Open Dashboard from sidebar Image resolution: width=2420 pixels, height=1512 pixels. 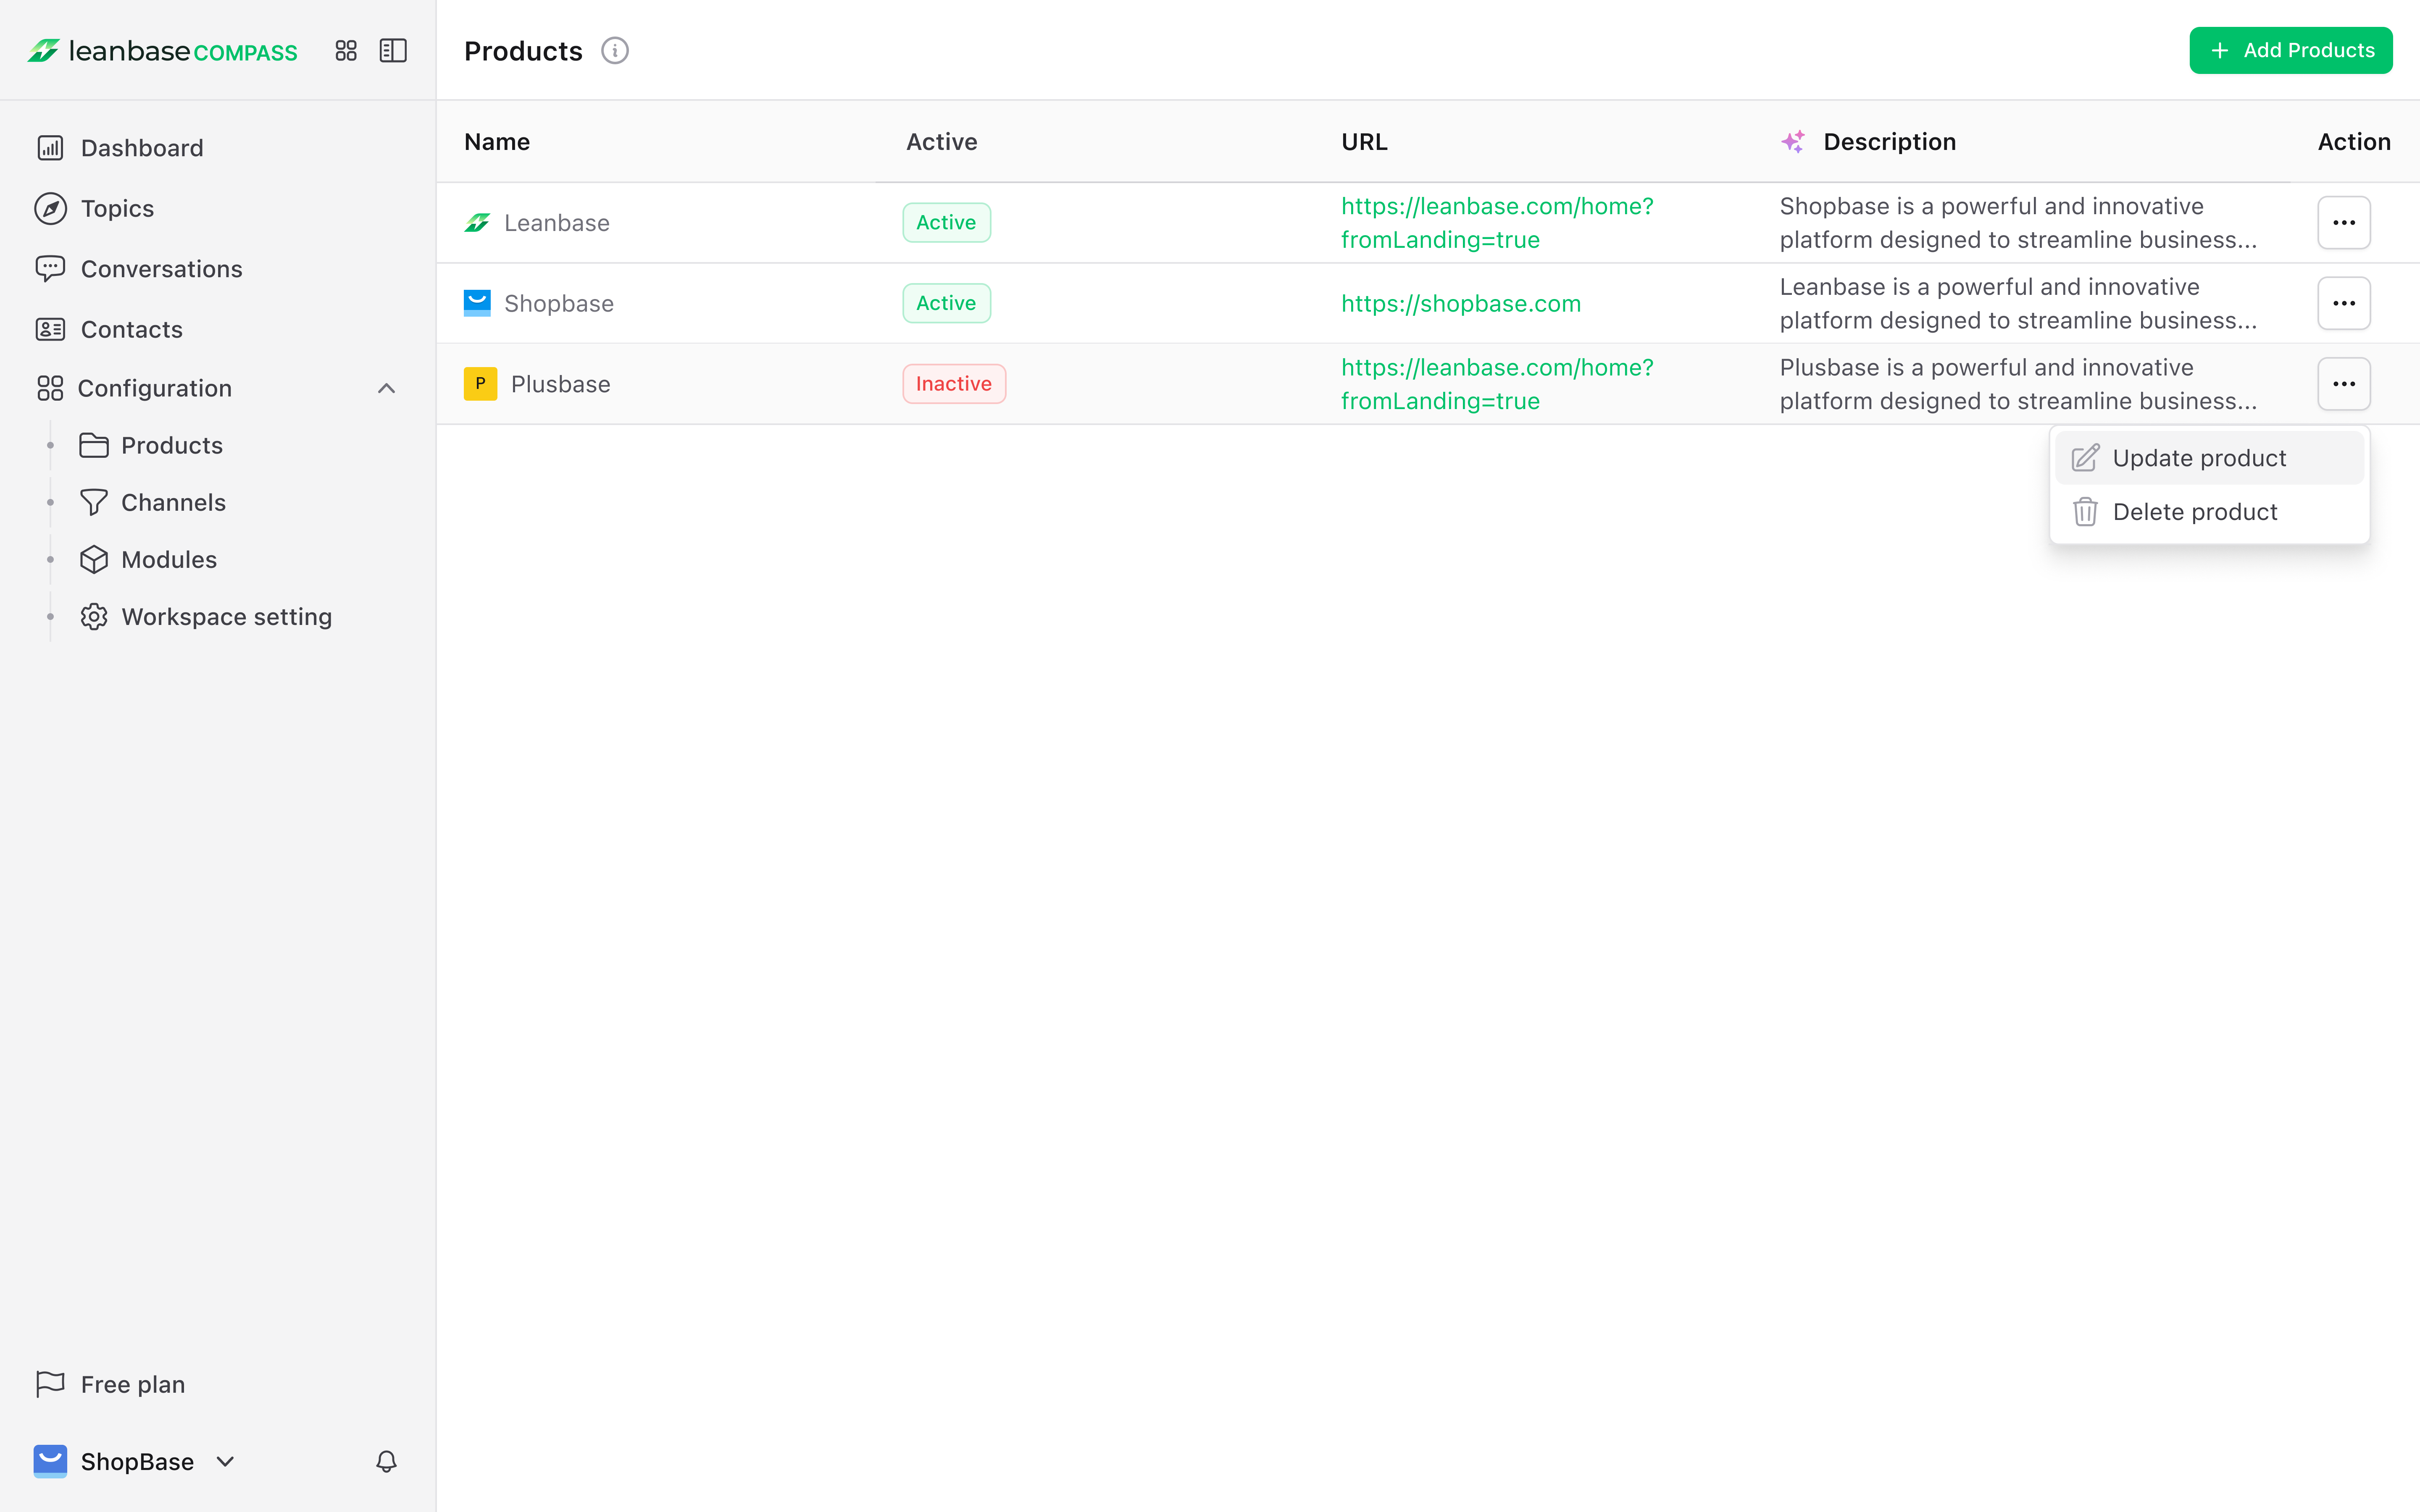141,148
